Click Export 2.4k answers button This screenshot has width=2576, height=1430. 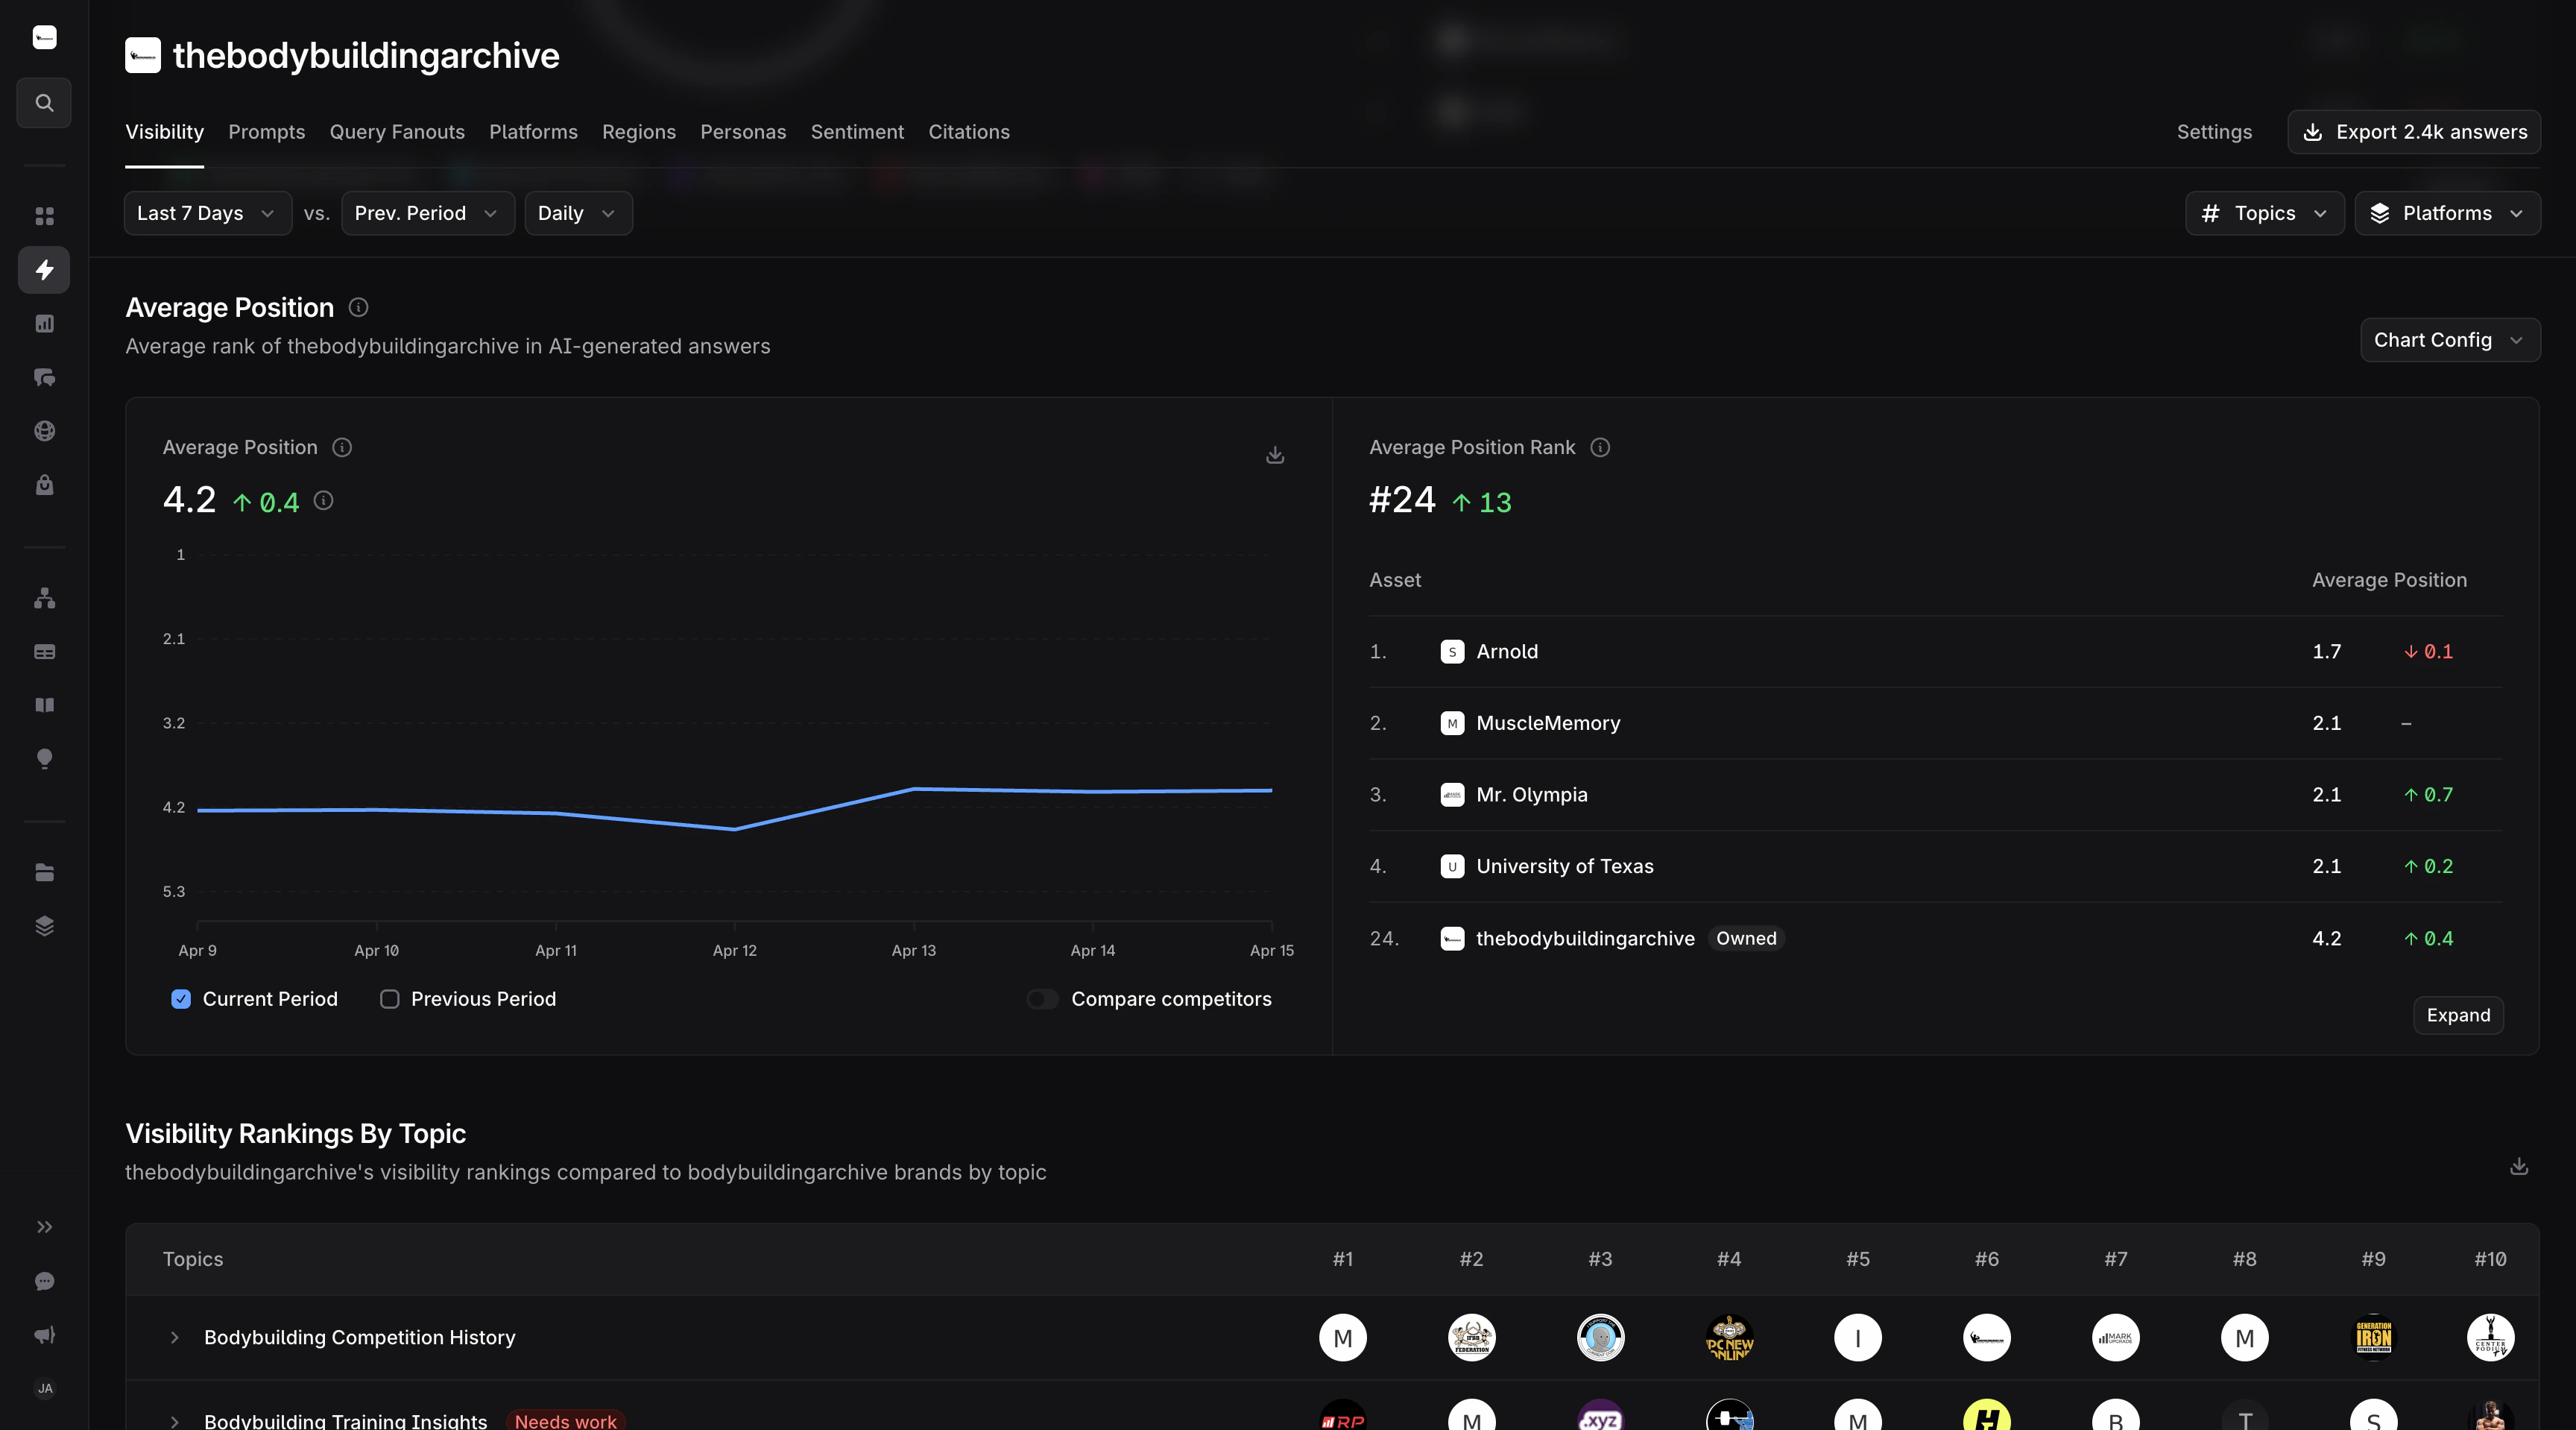[x=2414, y=132]
